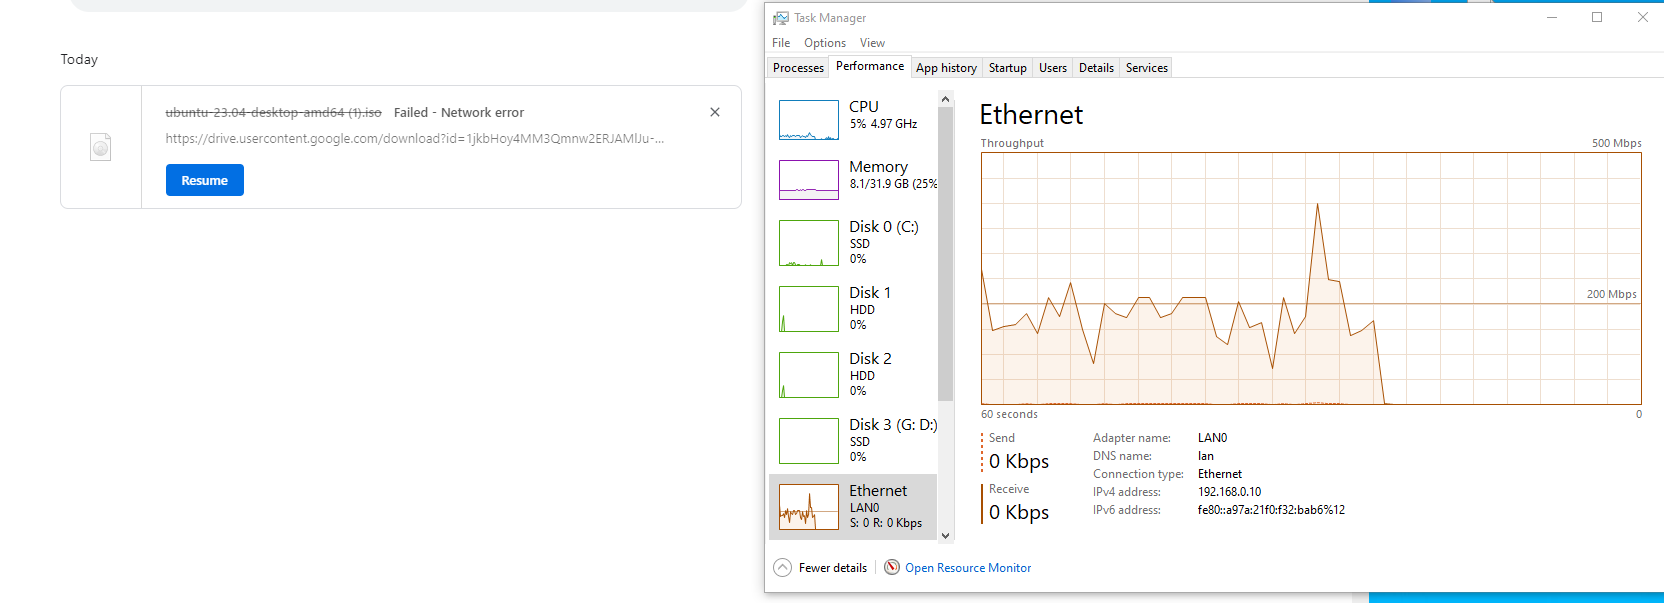Go to the Startup tab
Image resolution: width=1664 pixels, height=603 pixels.
click(1008, 68)
